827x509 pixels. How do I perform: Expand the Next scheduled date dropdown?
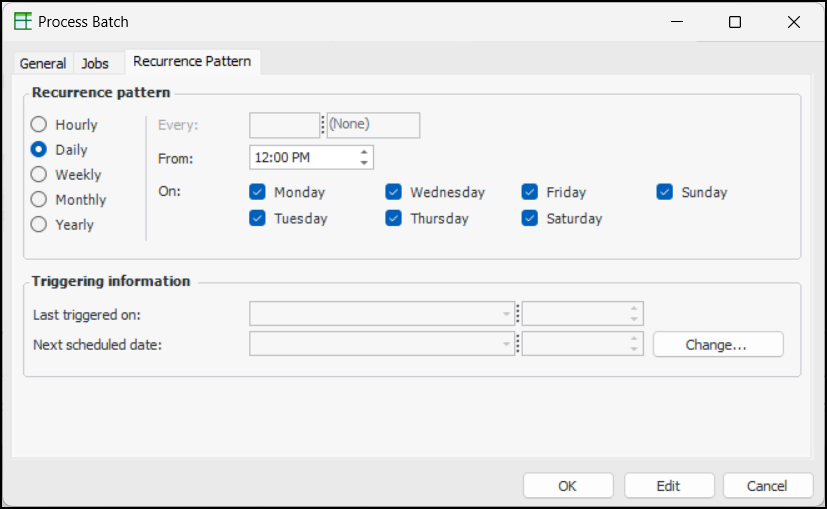[507, 344]
